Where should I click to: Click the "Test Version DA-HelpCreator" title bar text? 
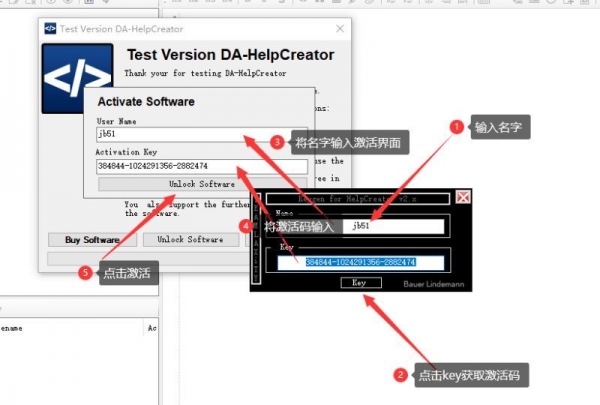(x=122, y=29)
